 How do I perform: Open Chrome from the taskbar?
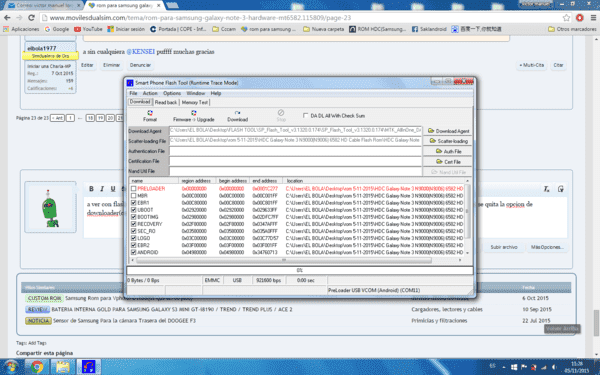[37, 367]
